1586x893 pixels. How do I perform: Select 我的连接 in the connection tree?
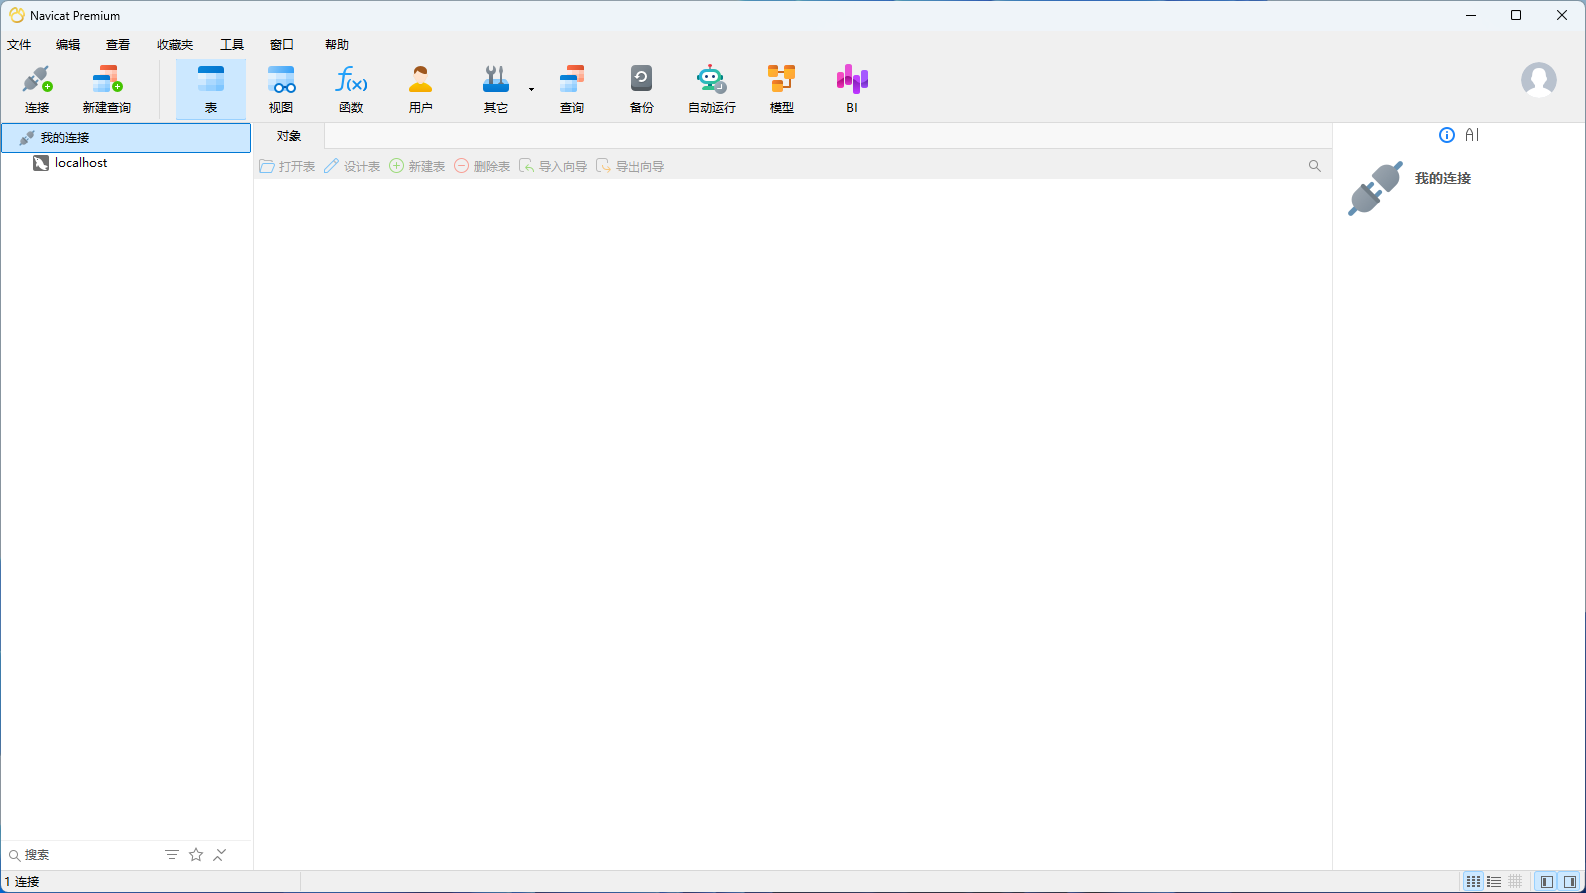pos(126,138)
